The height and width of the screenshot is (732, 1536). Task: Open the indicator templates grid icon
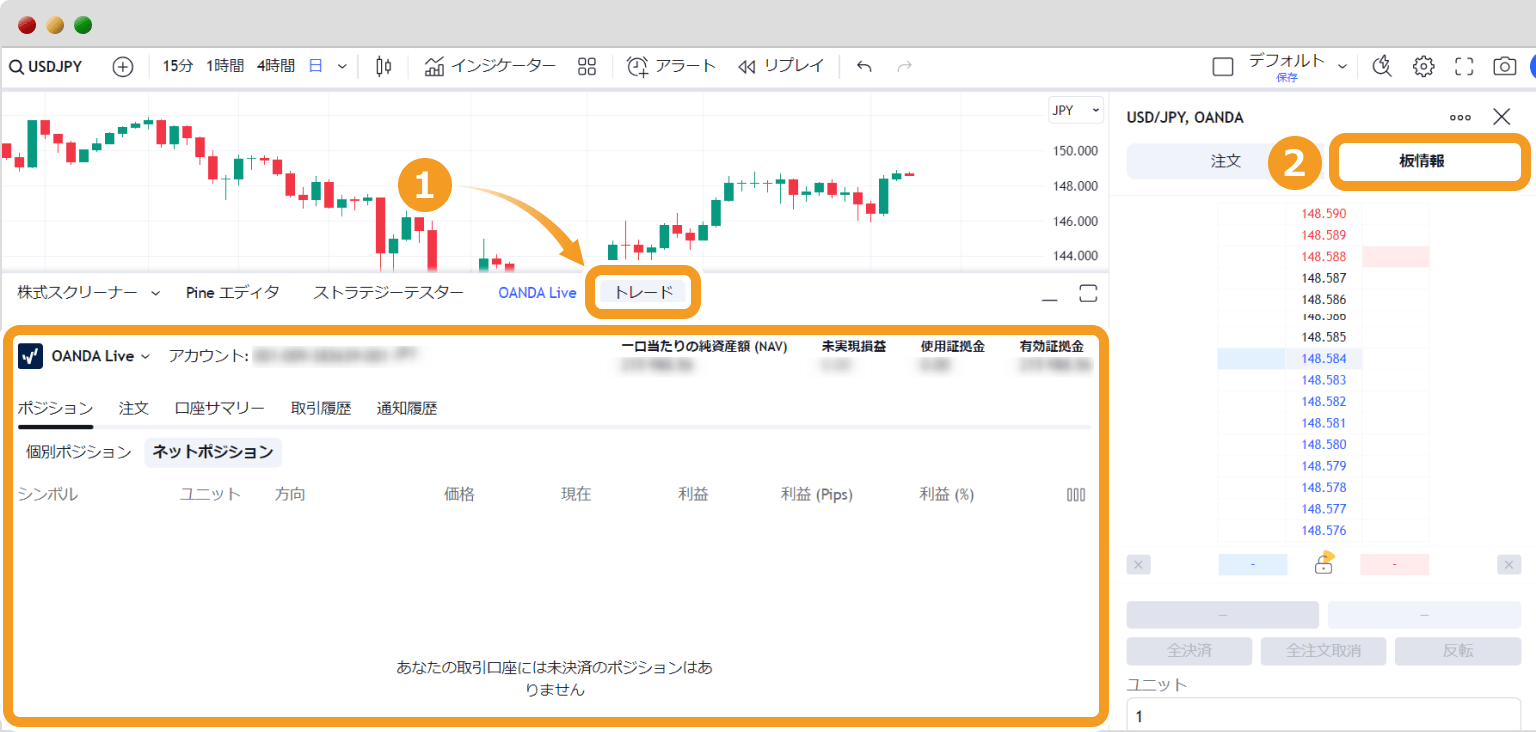click(x=587, y=67)
